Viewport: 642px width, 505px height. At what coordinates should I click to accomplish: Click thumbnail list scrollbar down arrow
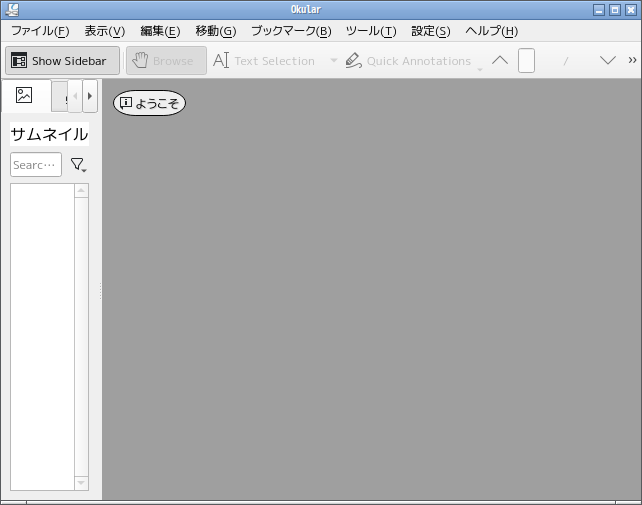pyautogui.click(x=81, y=483)
